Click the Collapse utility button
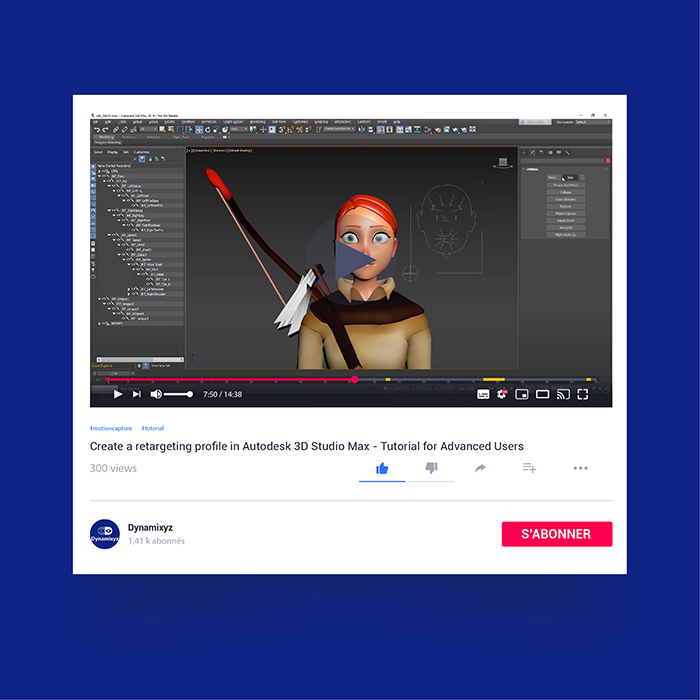Viewport: 700px width, 700px height. pos(566,192)
